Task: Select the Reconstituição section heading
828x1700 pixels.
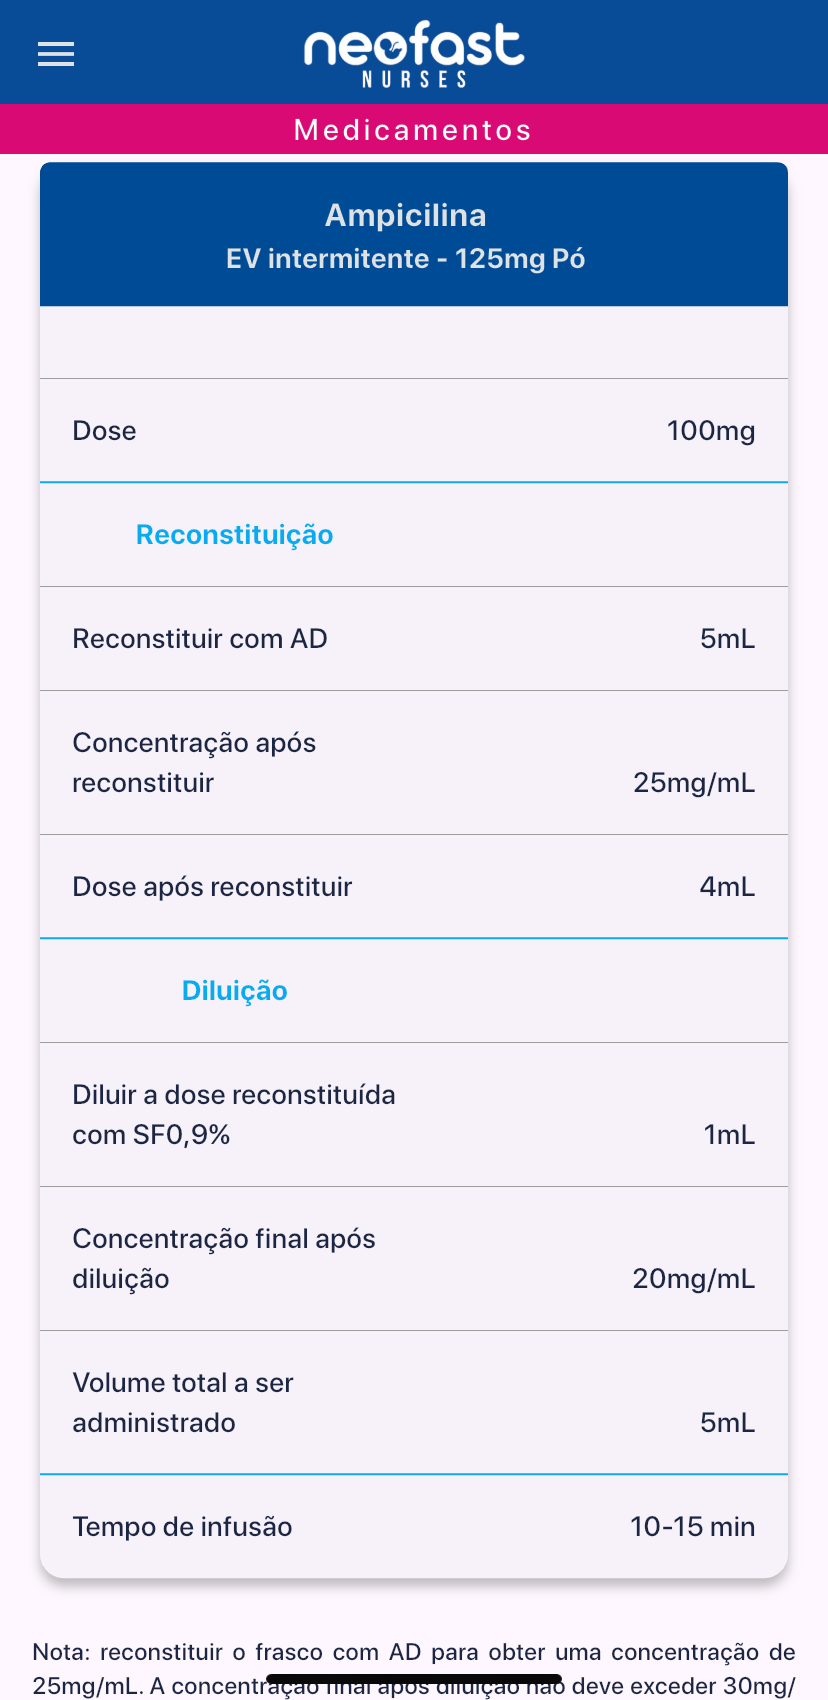Action: point(234,535)
